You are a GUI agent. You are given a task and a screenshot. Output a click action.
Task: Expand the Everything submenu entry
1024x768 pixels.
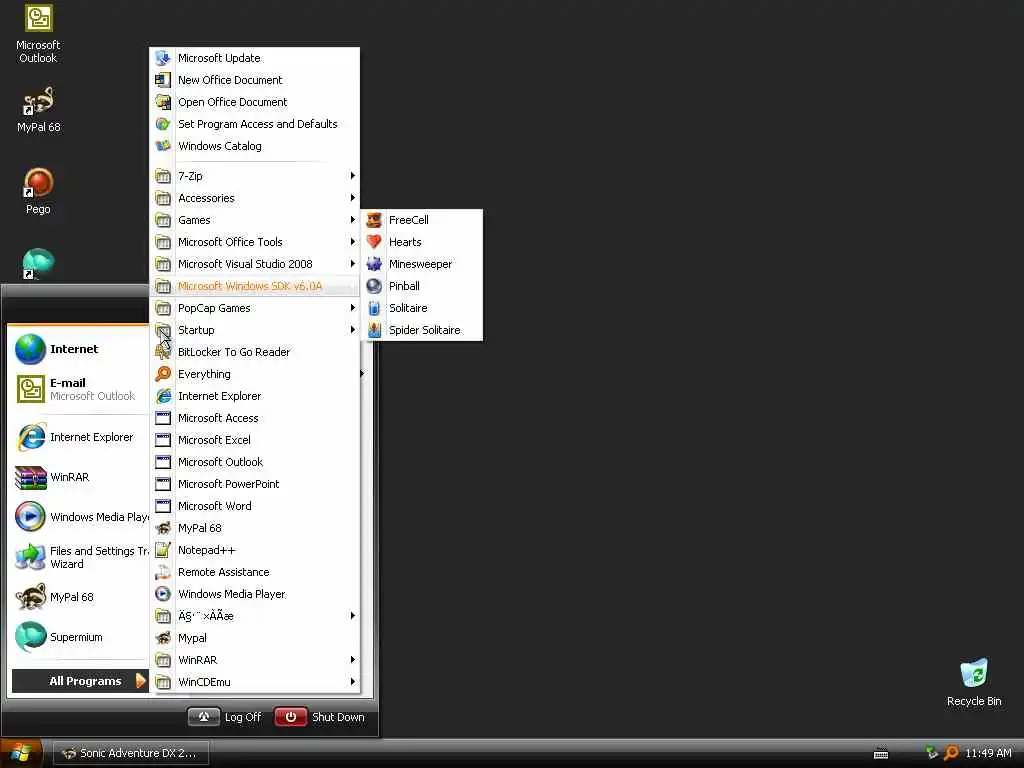tap(255, 374)
